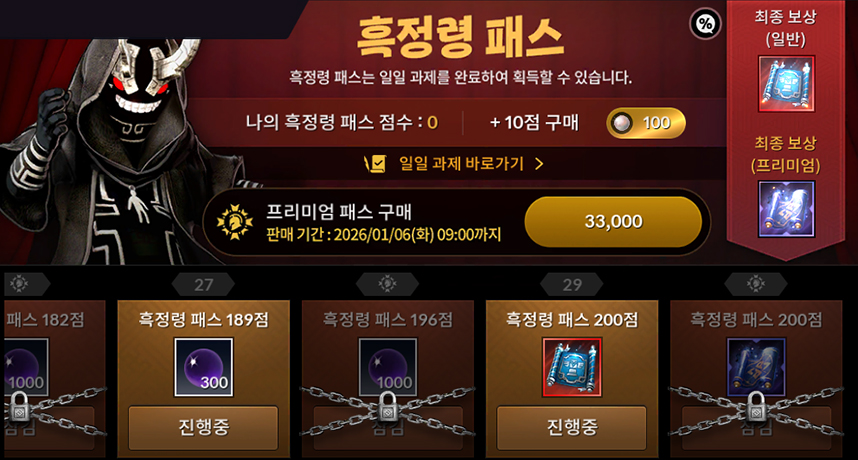
Task: Click the premium pass sun emblem icon
Action: 235,222
